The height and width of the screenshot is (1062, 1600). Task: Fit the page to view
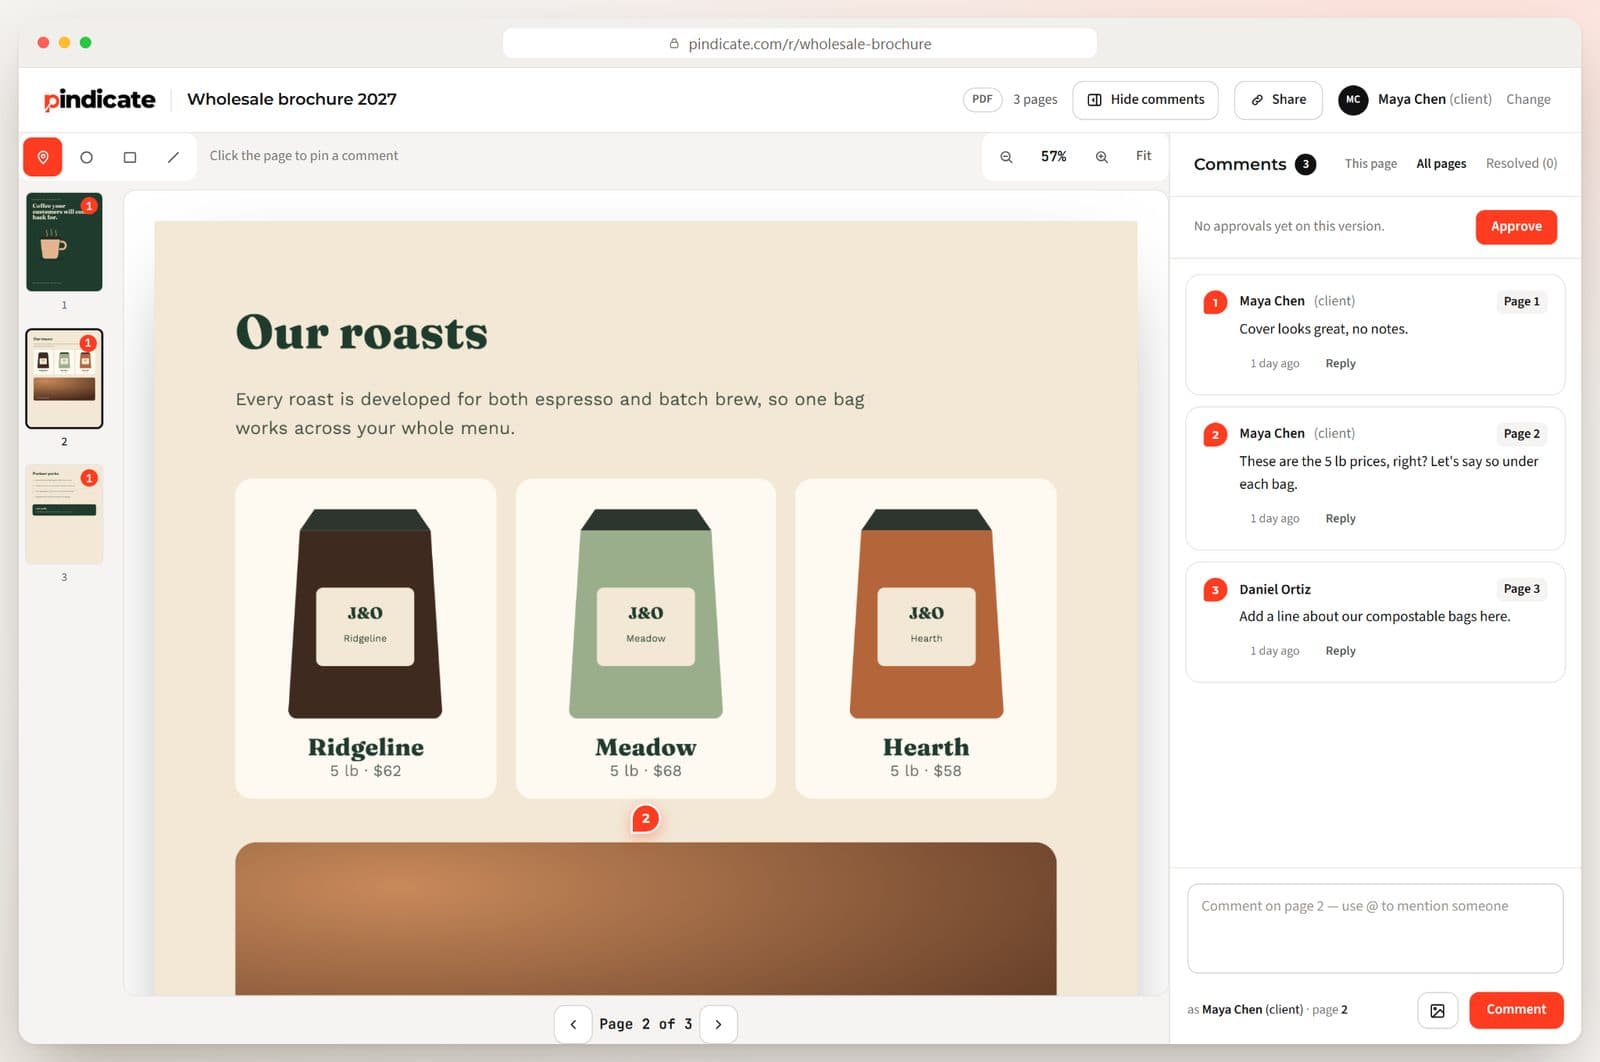click(x=1143, y=156)
